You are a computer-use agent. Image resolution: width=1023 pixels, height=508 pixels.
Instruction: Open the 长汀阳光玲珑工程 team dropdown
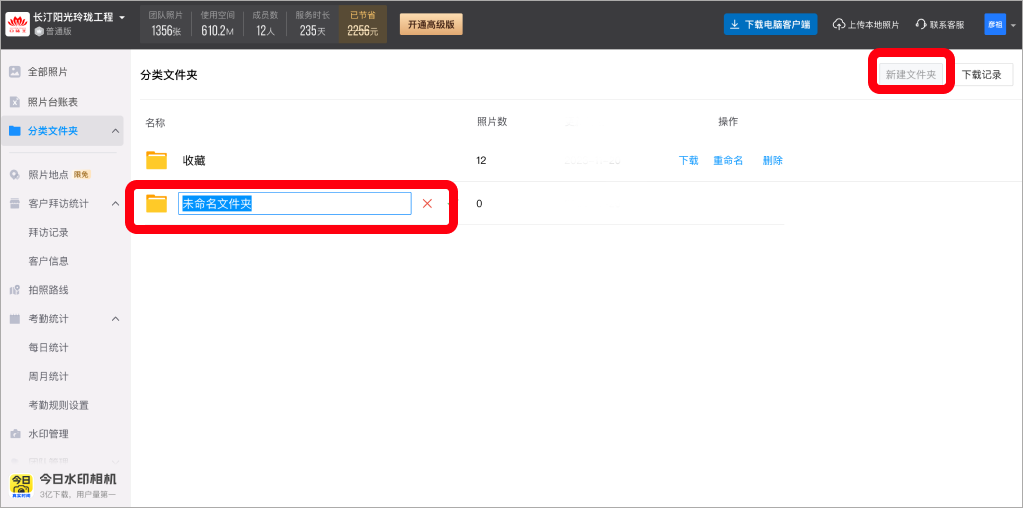(80, 18)
